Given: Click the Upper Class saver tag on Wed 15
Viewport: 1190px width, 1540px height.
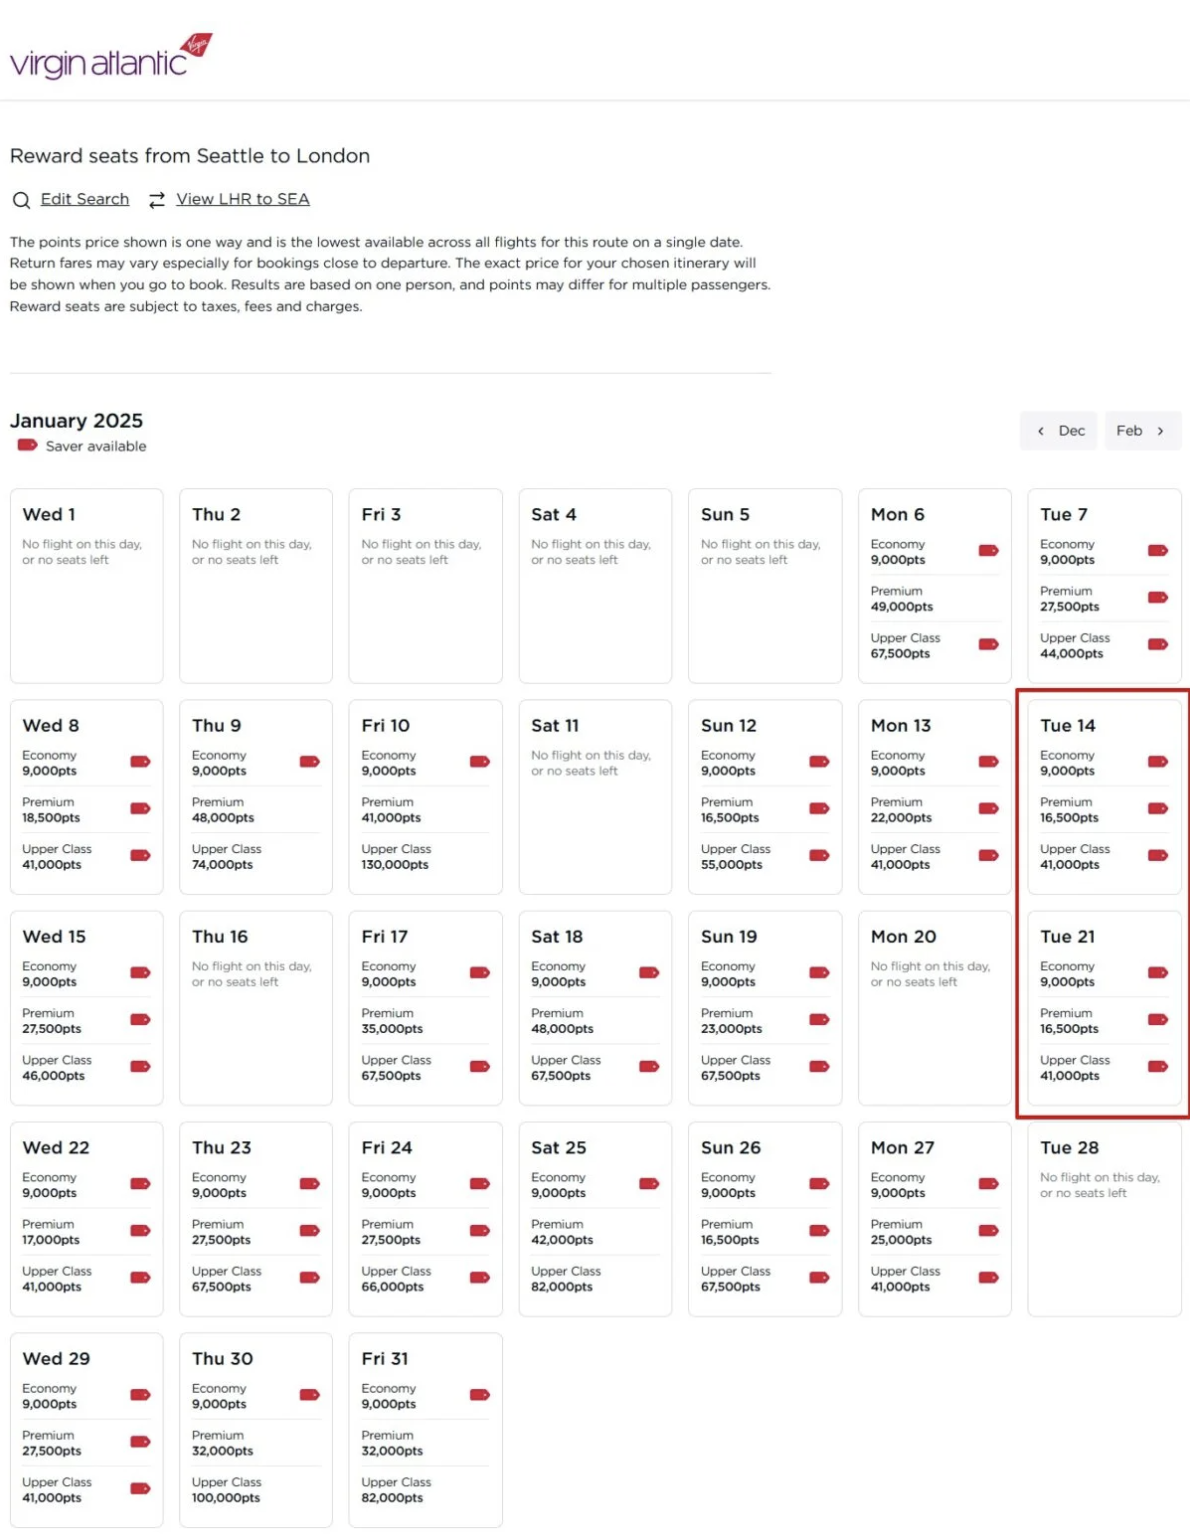Looking at the screenshot, I should point(140,1066).
